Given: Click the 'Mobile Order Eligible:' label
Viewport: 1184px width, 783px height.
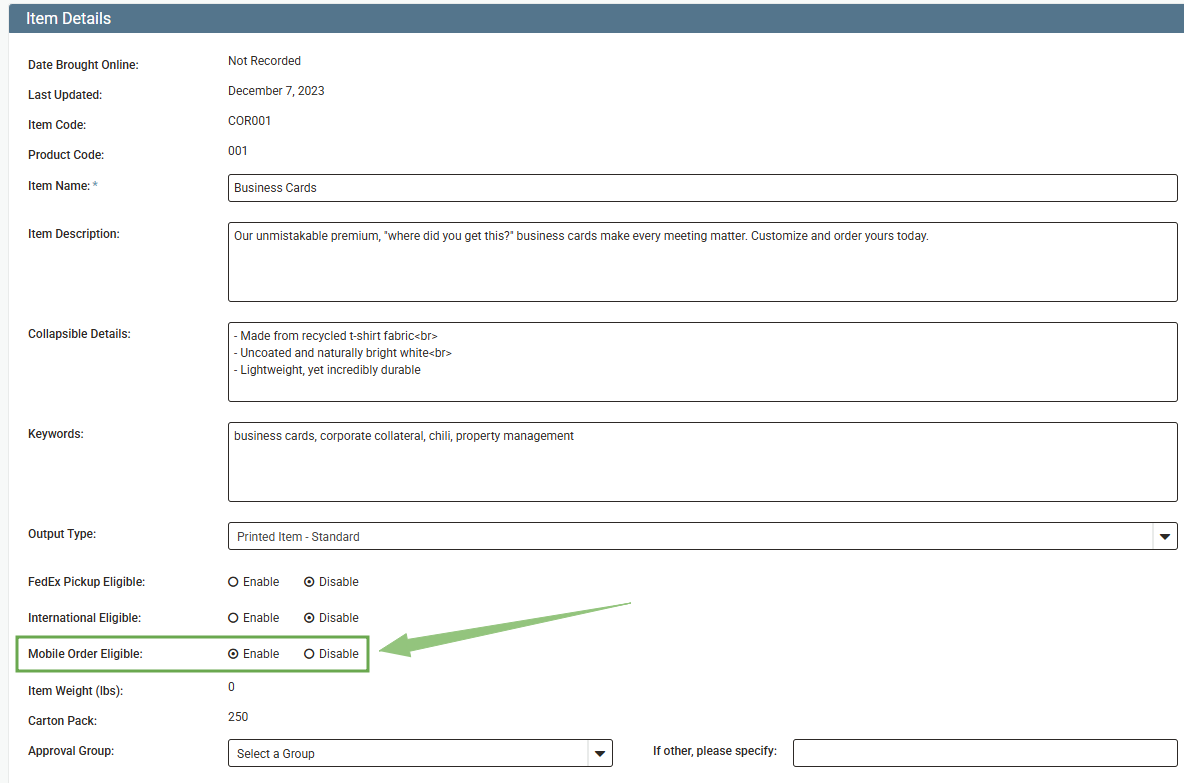Looking at the screenshot, I should point(85,654).
